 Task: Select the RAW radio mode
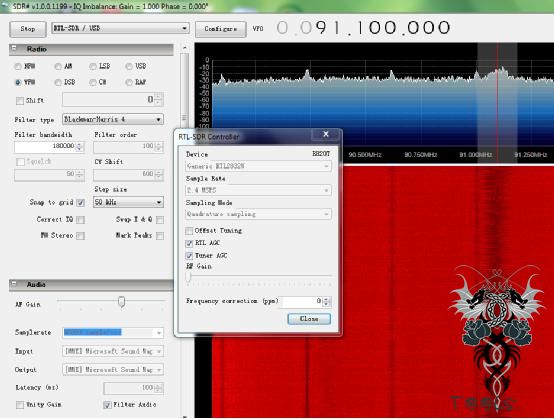pyautogui.click(x=129, y=82)
